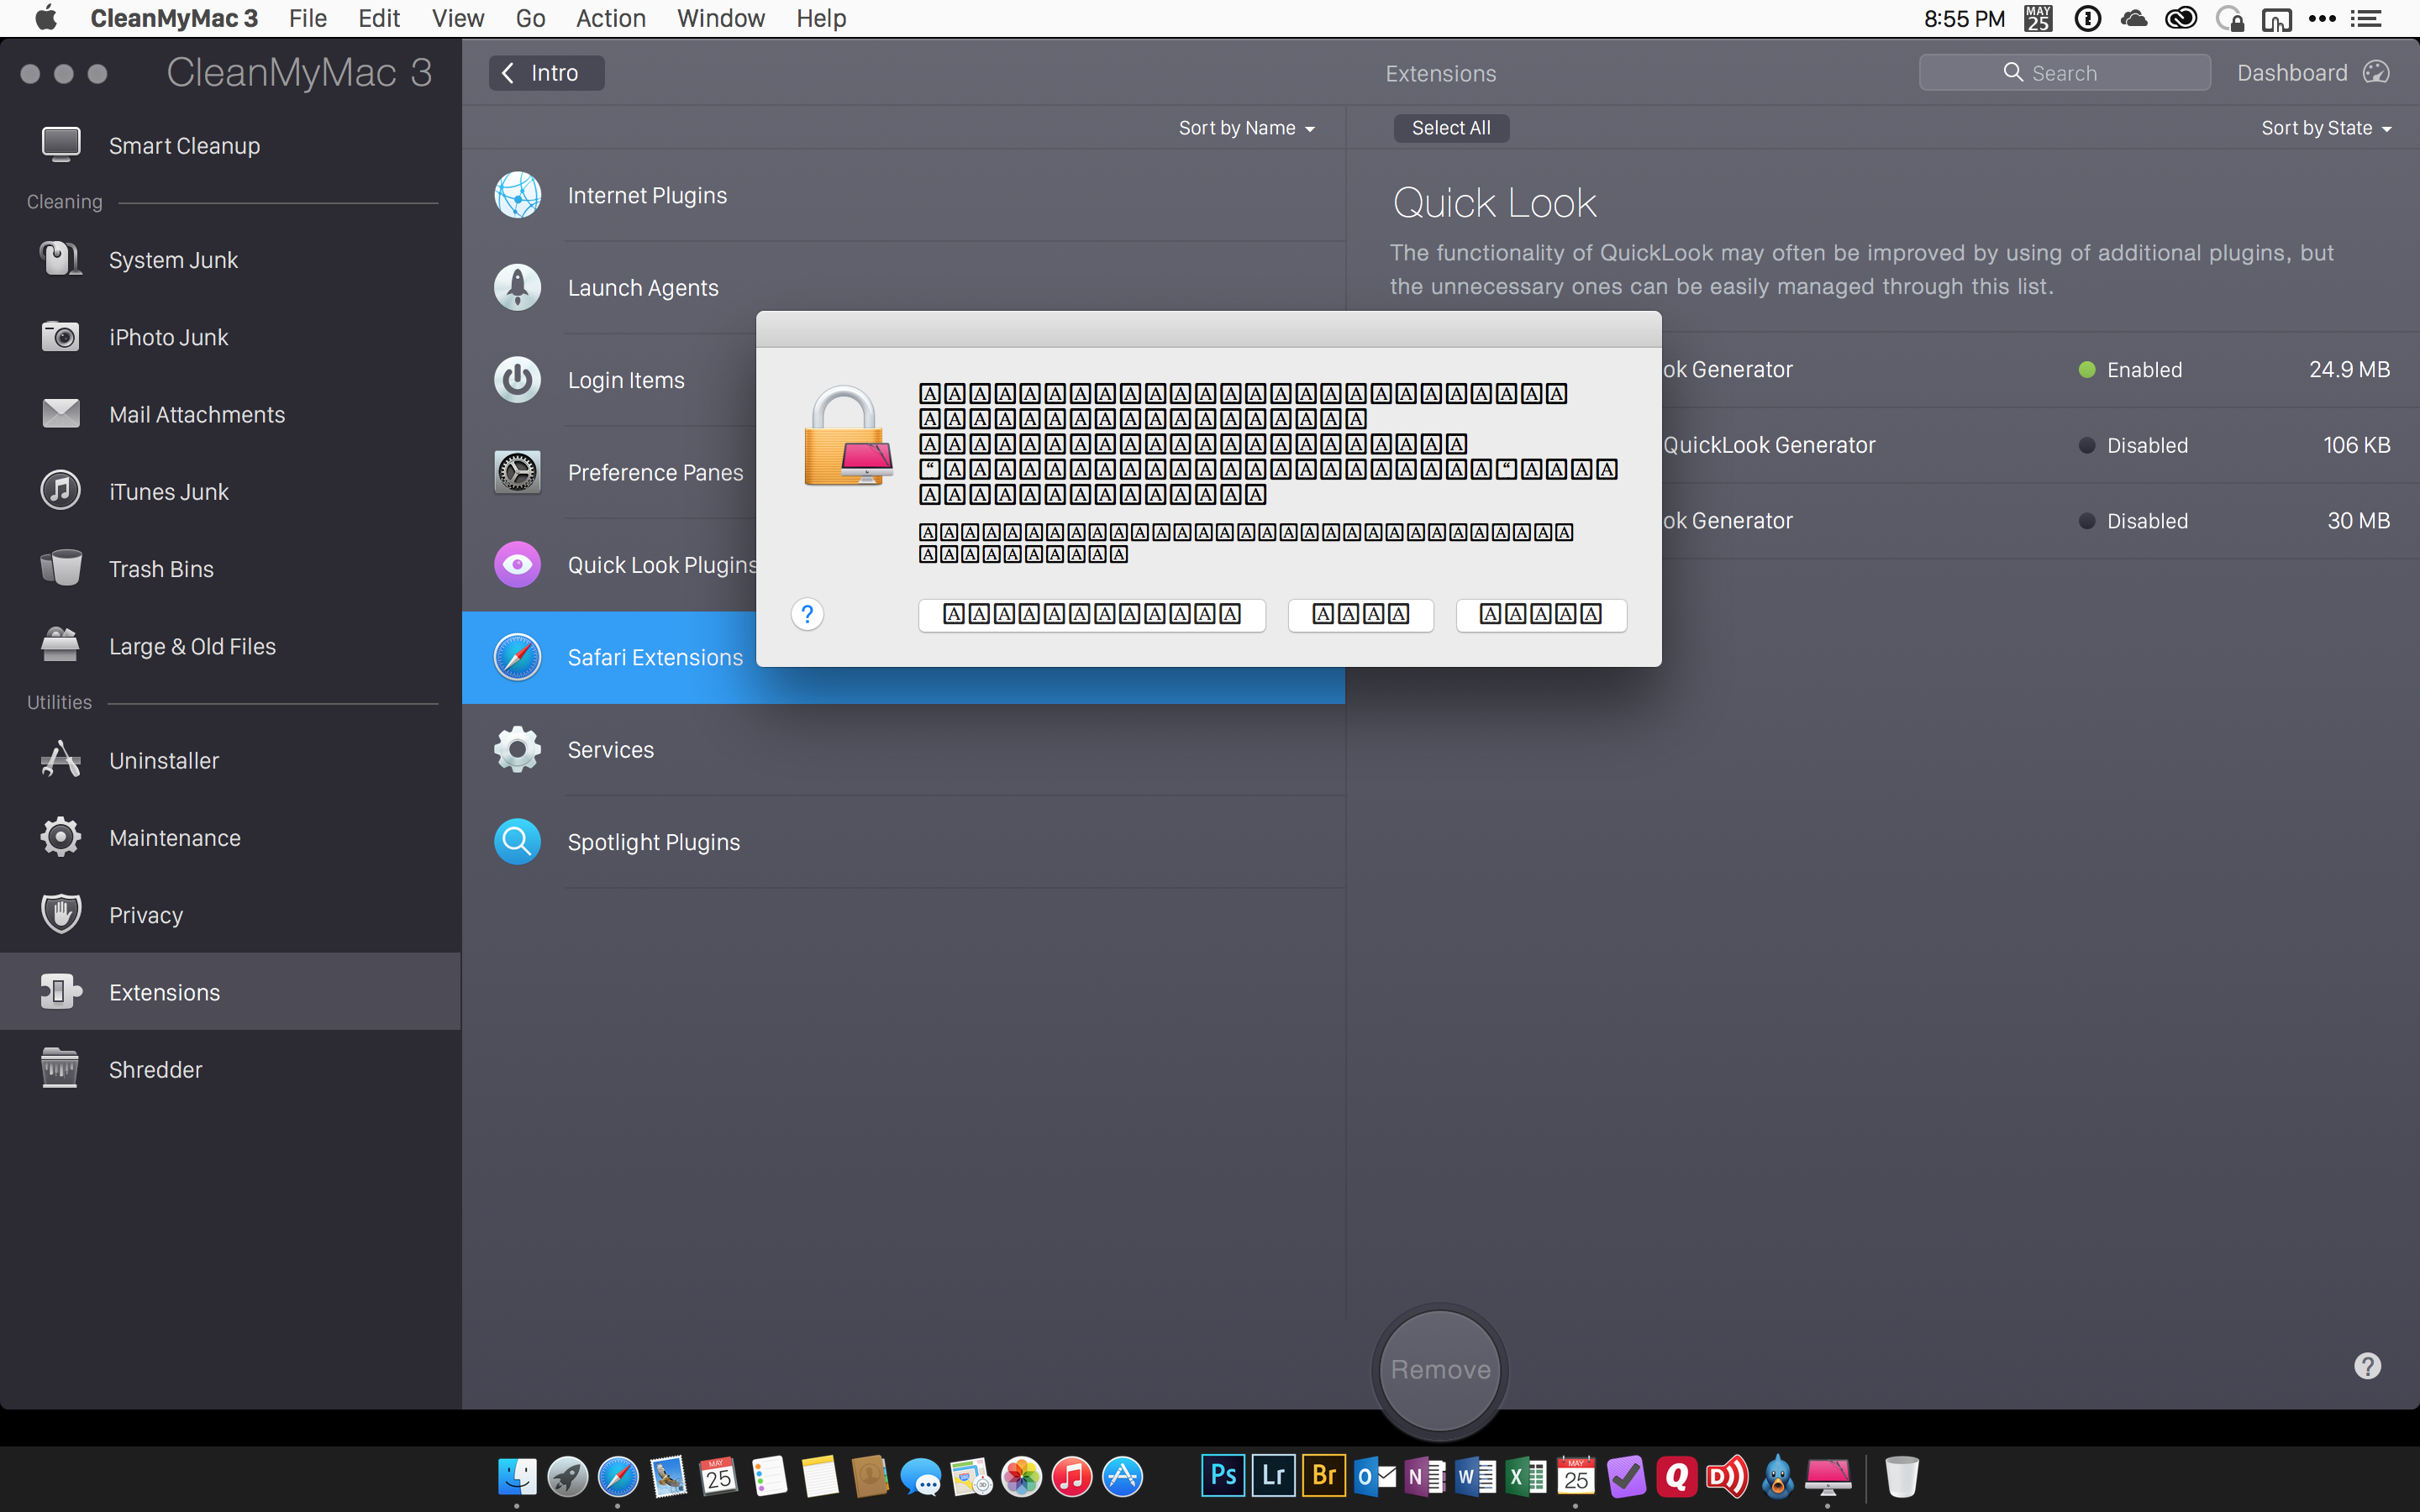Open the Action menu
The image size is (2420, 1512).
tap(611, 18)
